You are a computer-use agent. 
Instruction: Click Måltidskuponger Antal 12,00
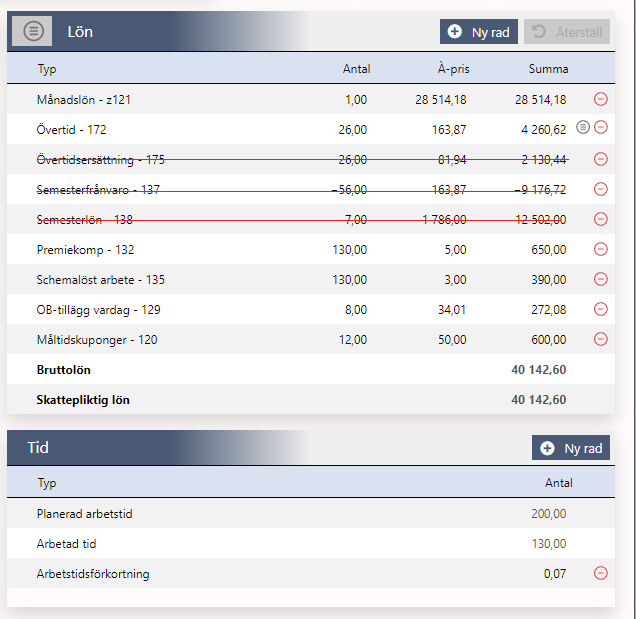click(x=353, y=340)
